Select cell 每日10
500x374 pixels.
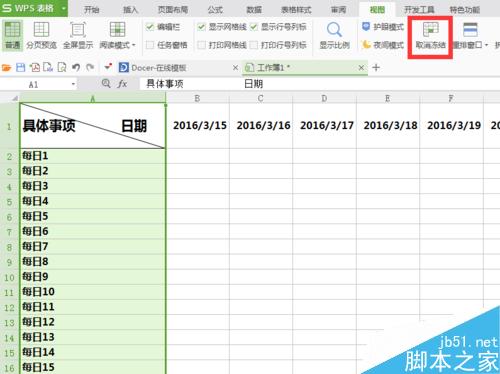[x=93, y=292]
